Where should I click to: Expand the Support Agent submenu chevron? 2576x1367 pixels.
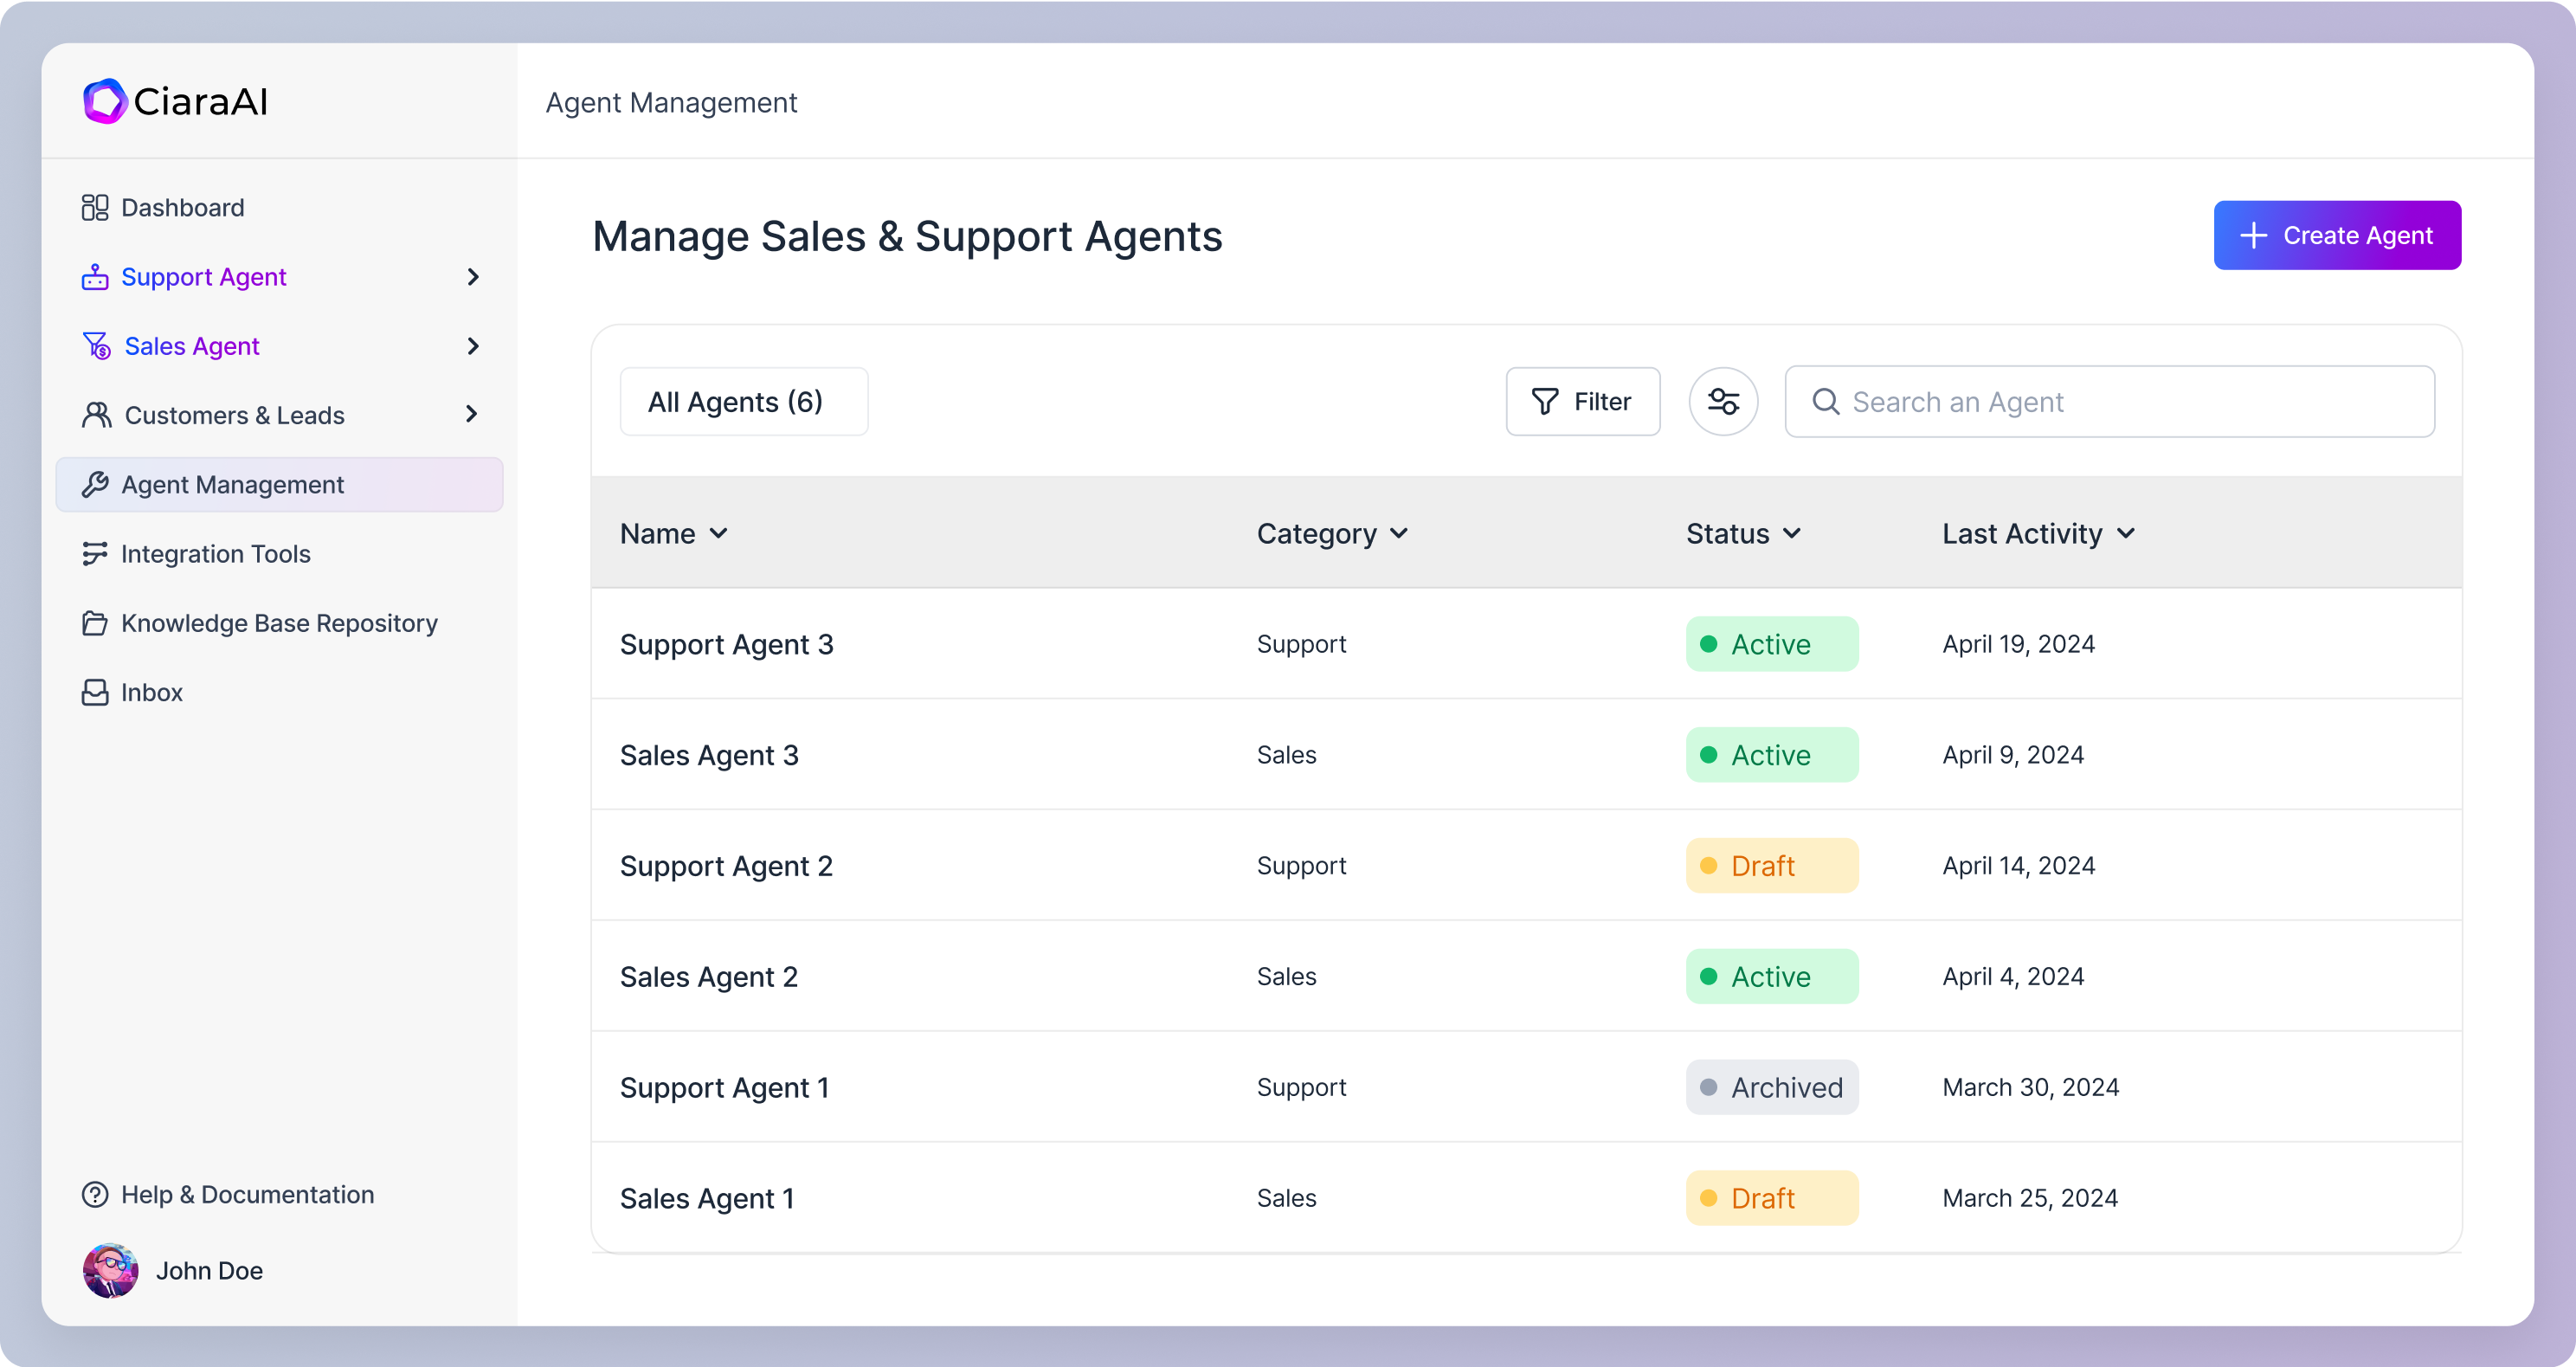pyautogui.click(x=473, y=277)
